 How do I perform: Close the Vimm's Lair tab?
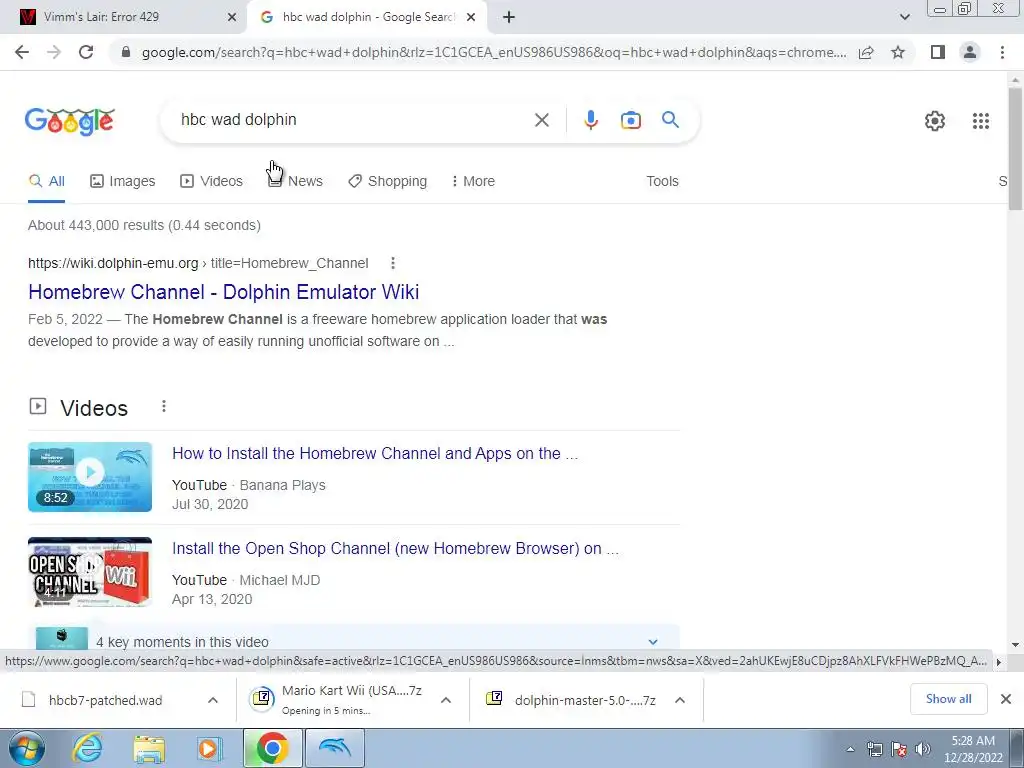(x=232, y=18)
